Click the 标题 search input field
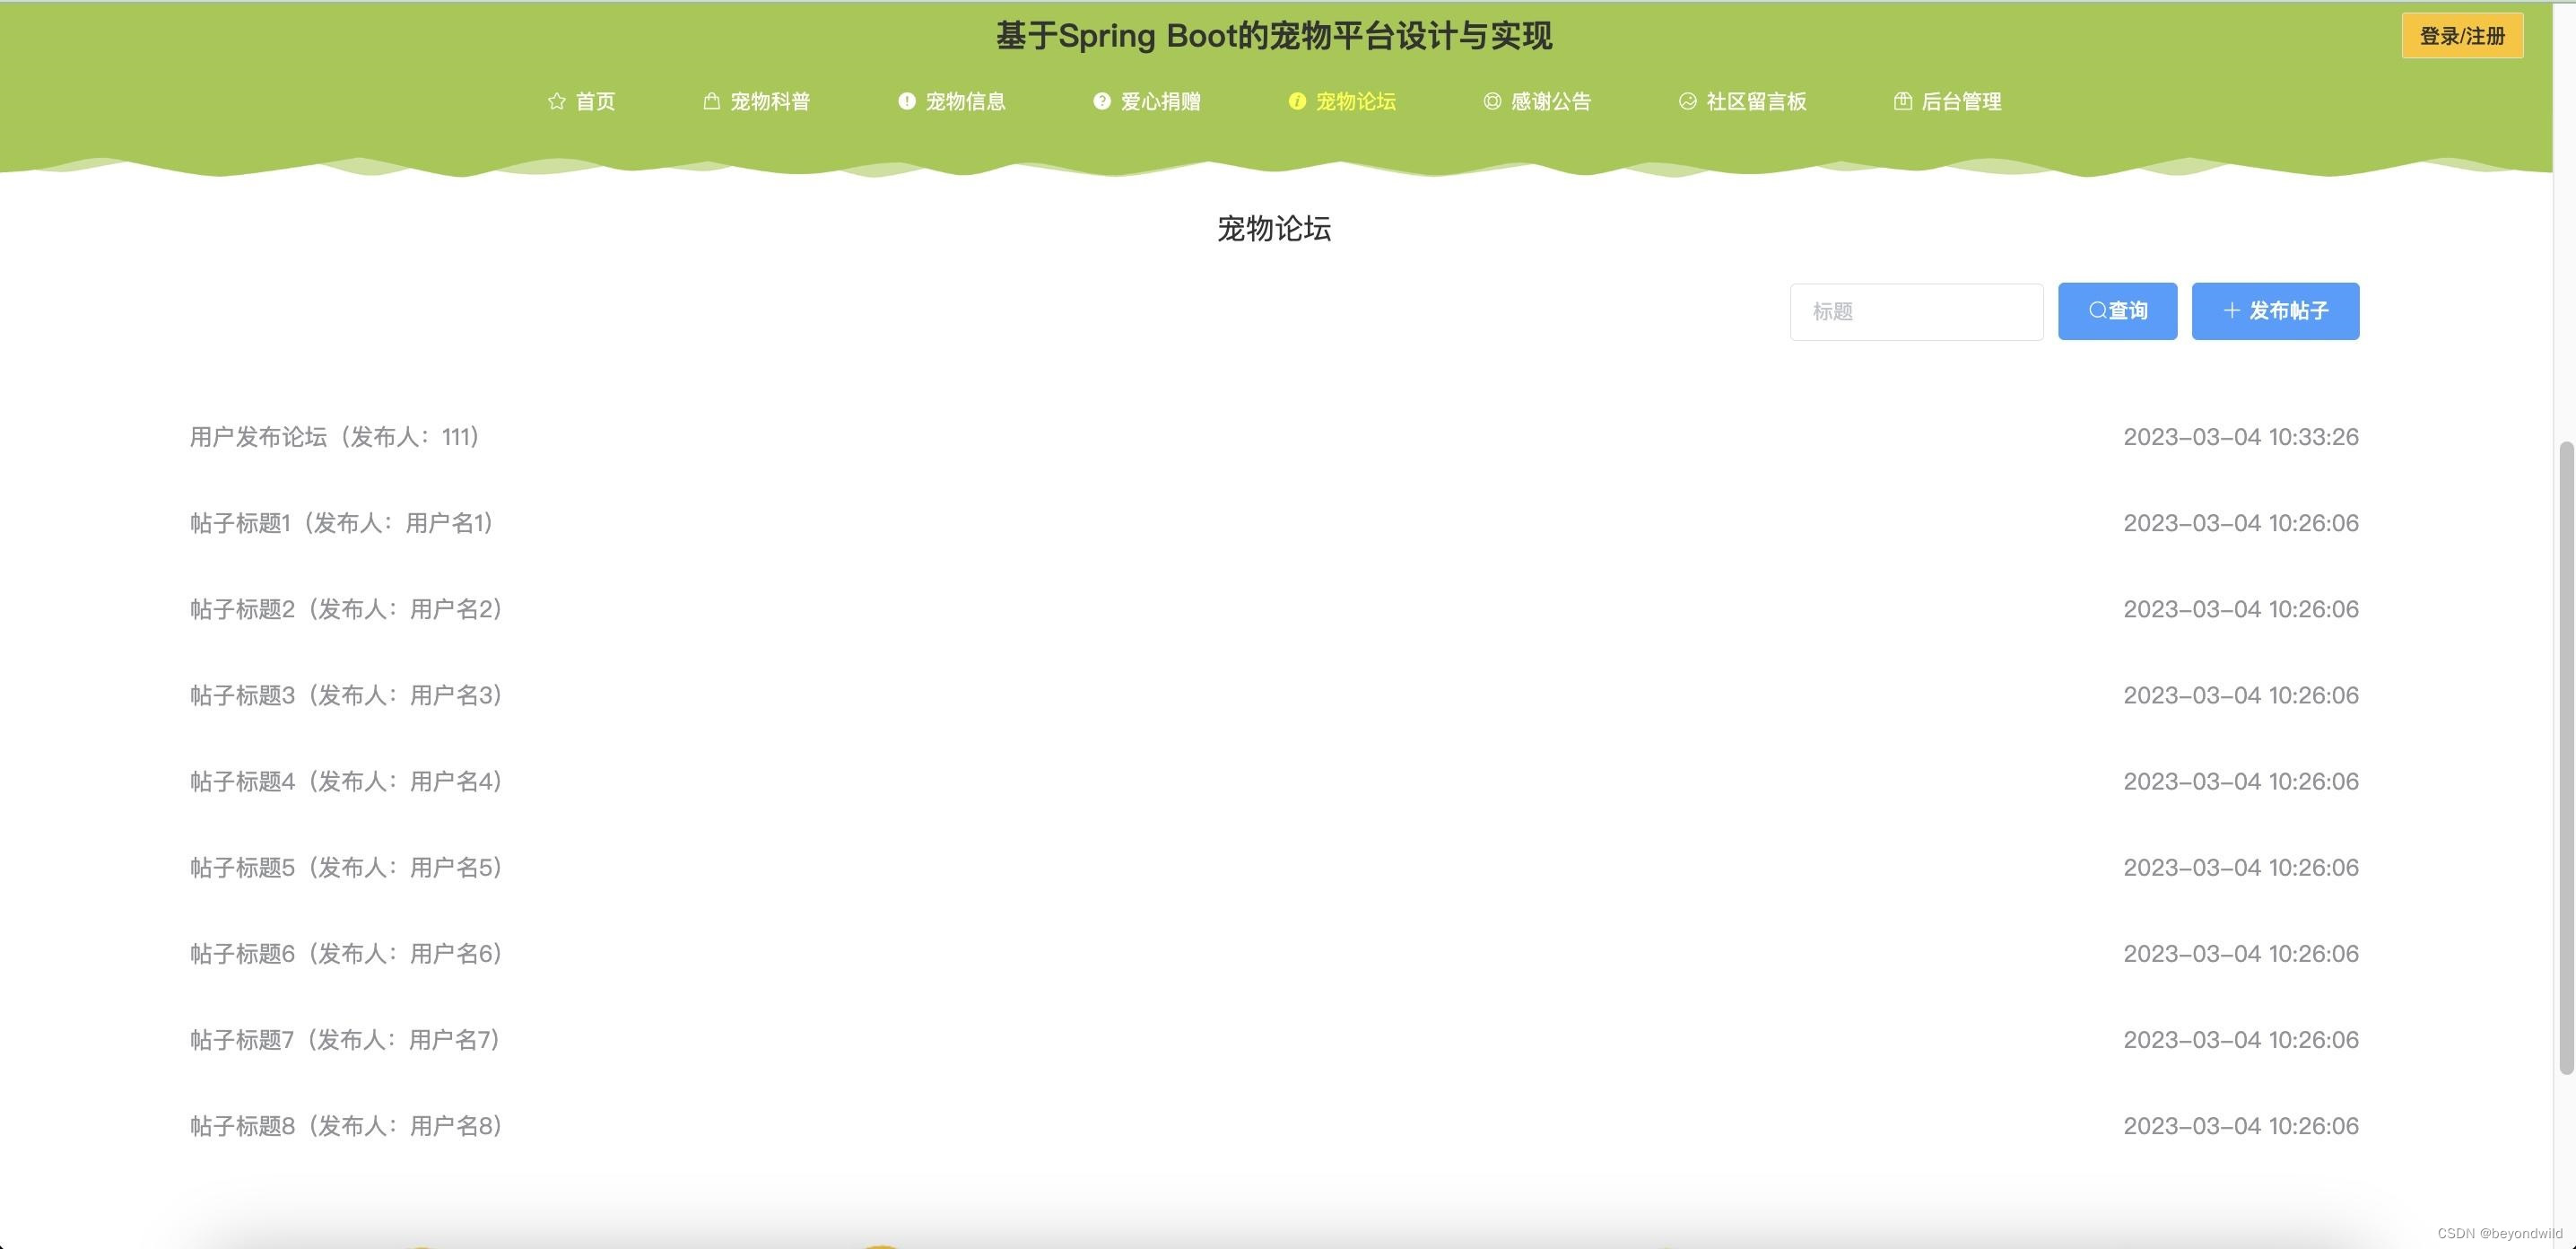Image resolution: width=2576 pixels, height=1249 pixels. coord(1916,311)
